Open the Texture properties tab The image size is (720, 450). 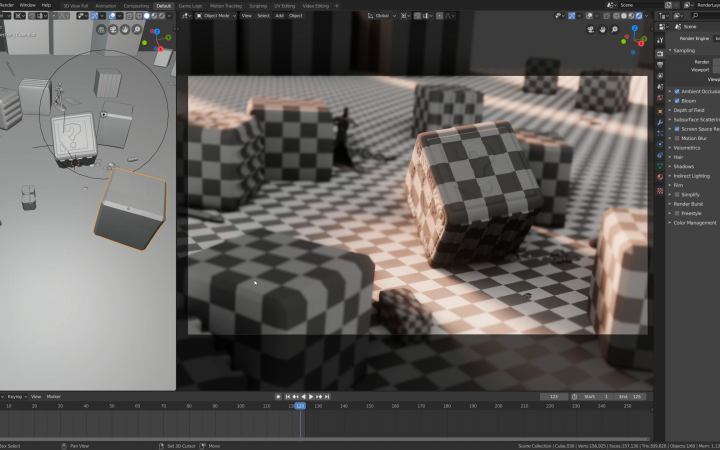tap(660, 191)
